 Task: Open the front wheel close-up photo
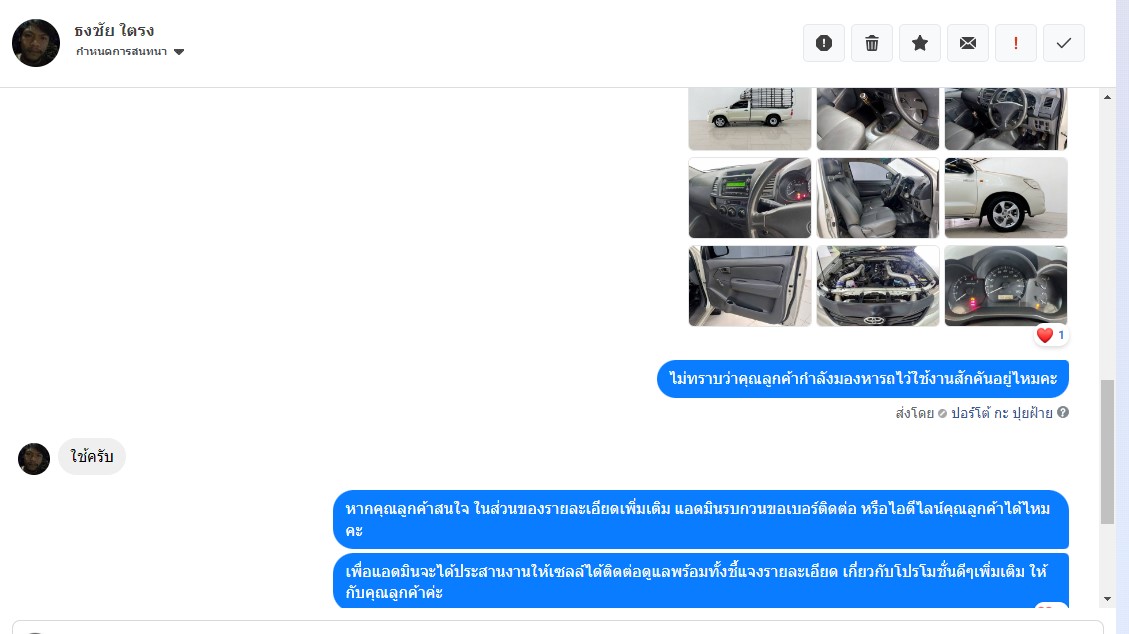(1006, 198)
